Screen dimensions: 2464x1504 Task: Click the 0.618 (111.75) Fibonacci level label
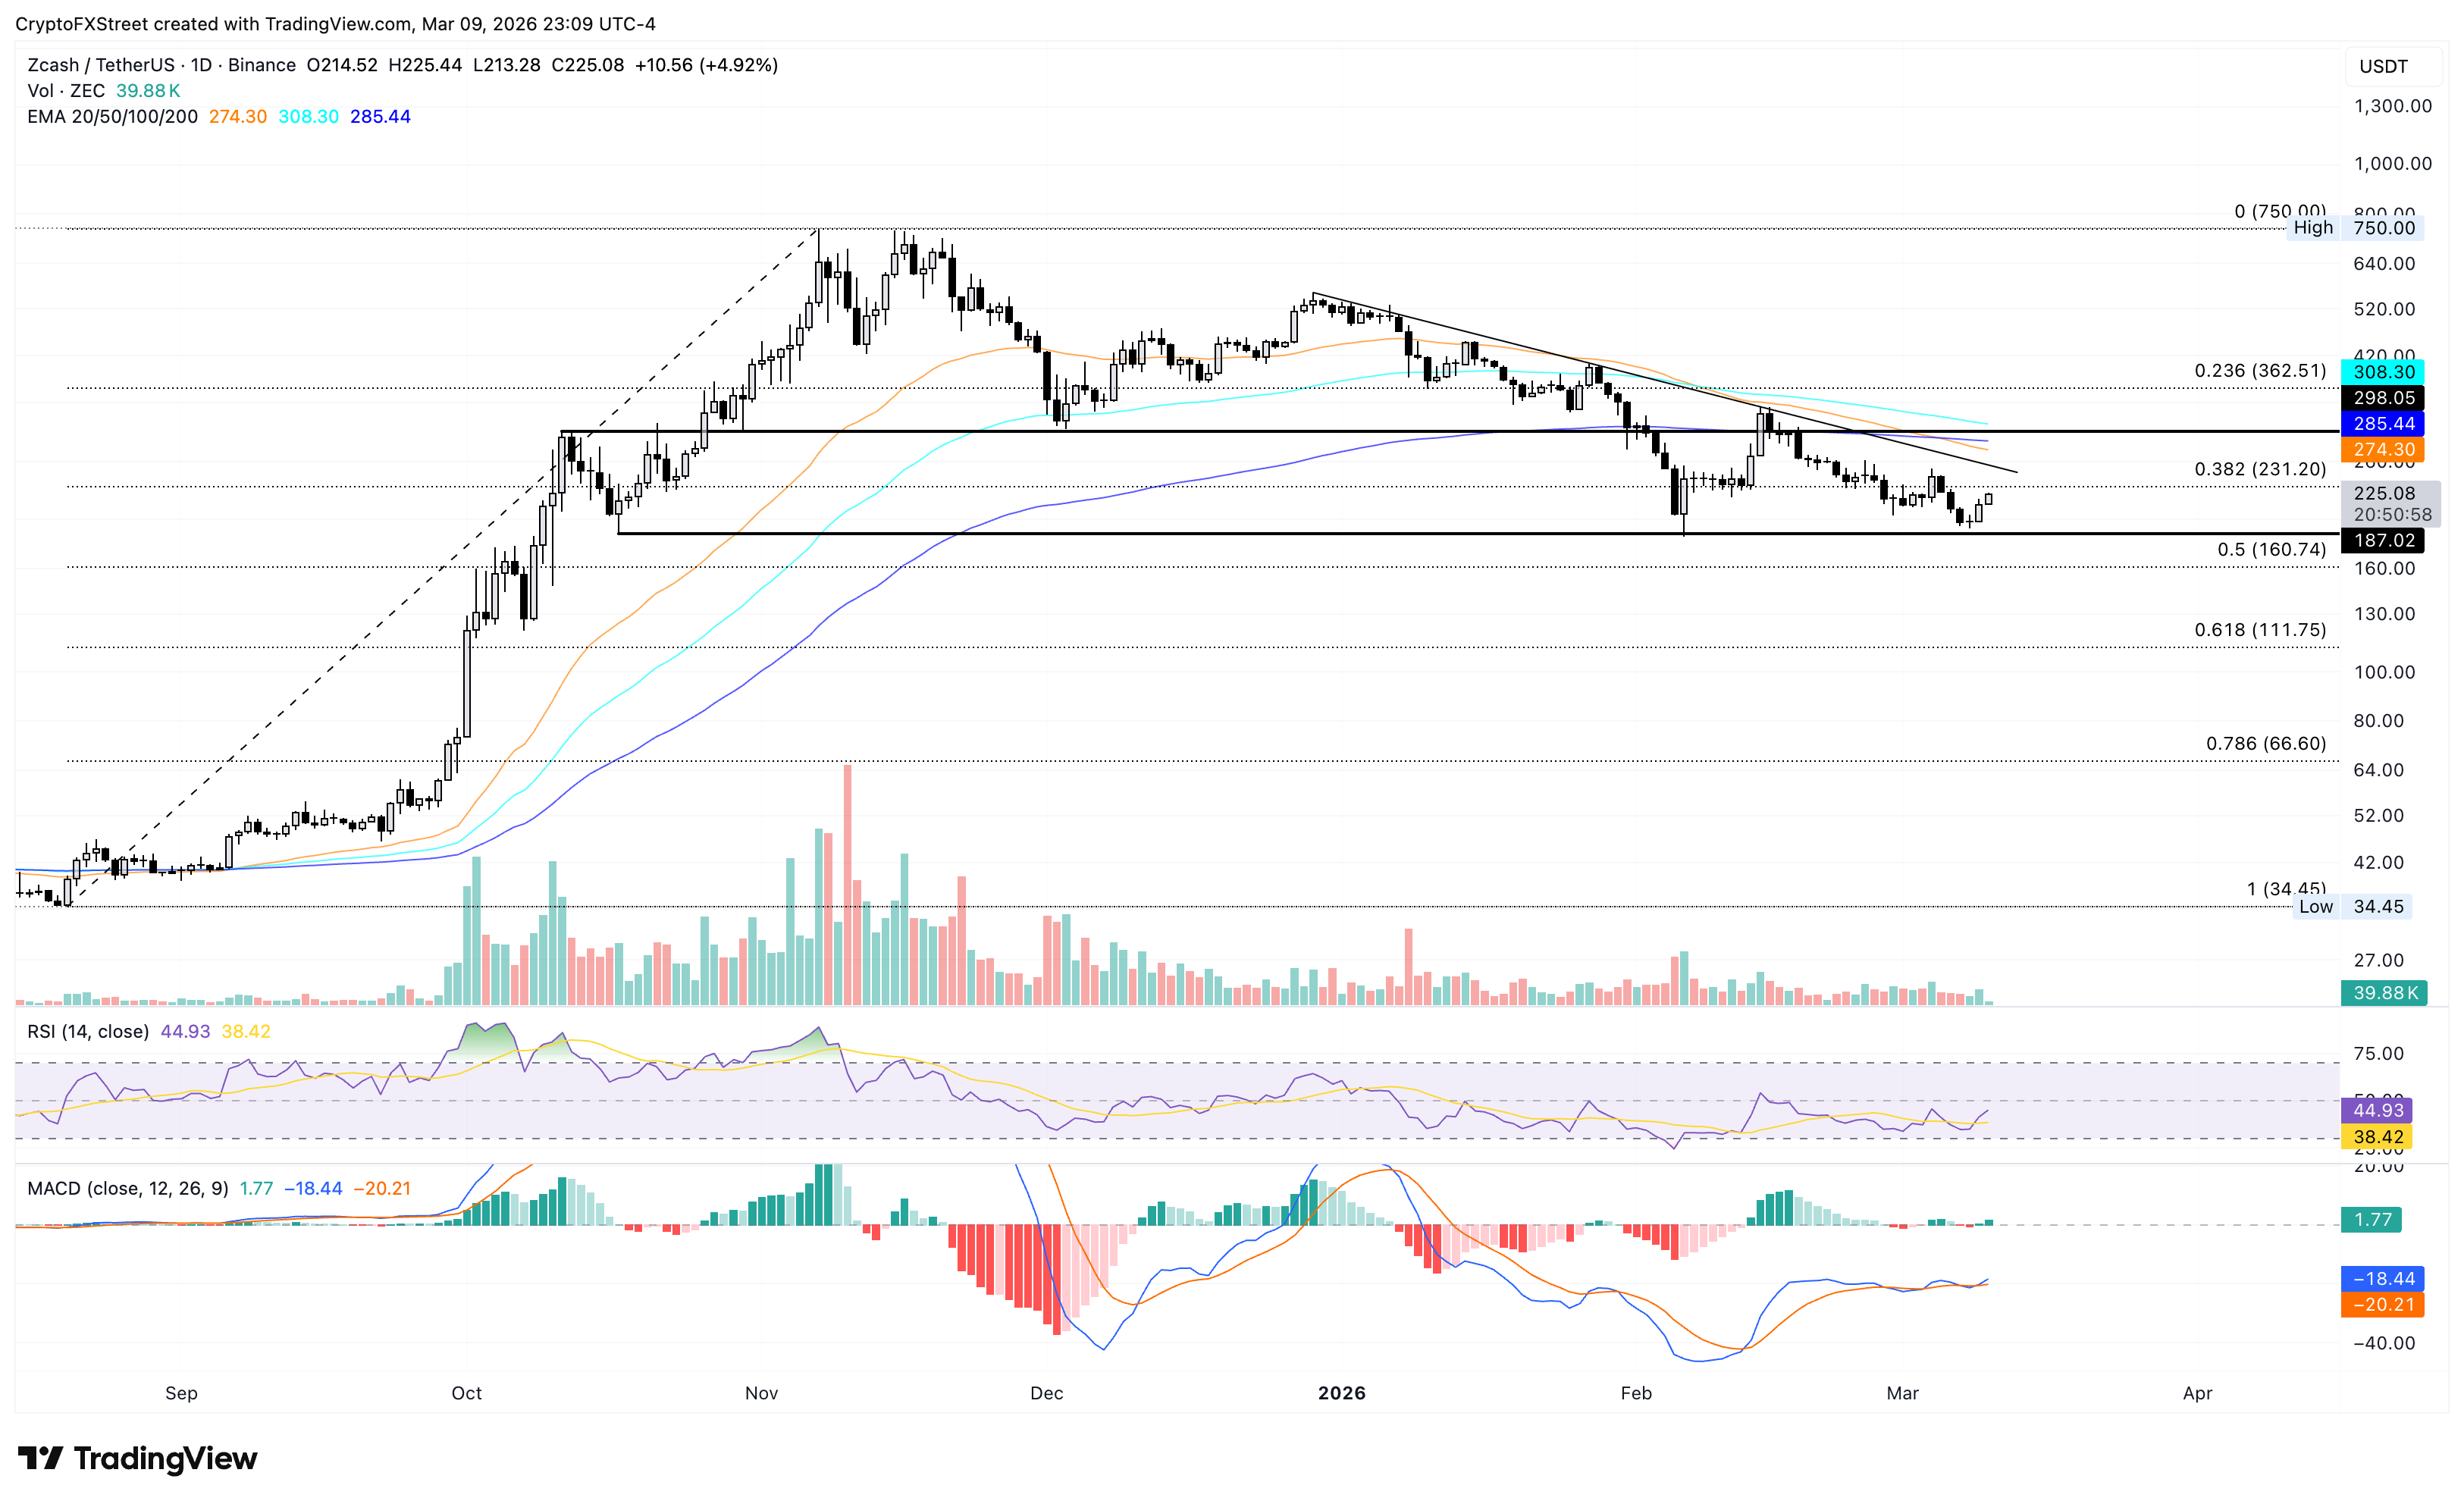point(2259,630)
